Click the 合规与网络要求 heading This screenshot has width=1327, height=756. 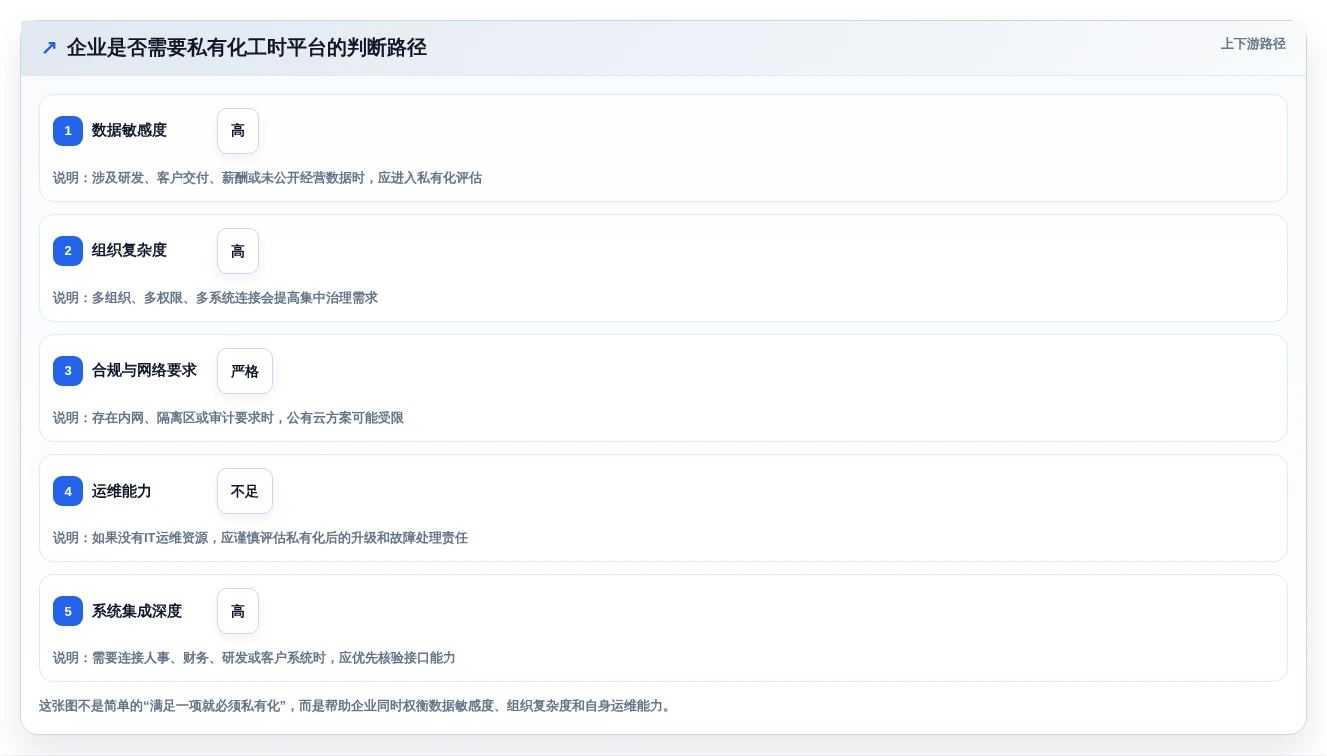click(144, 371)
